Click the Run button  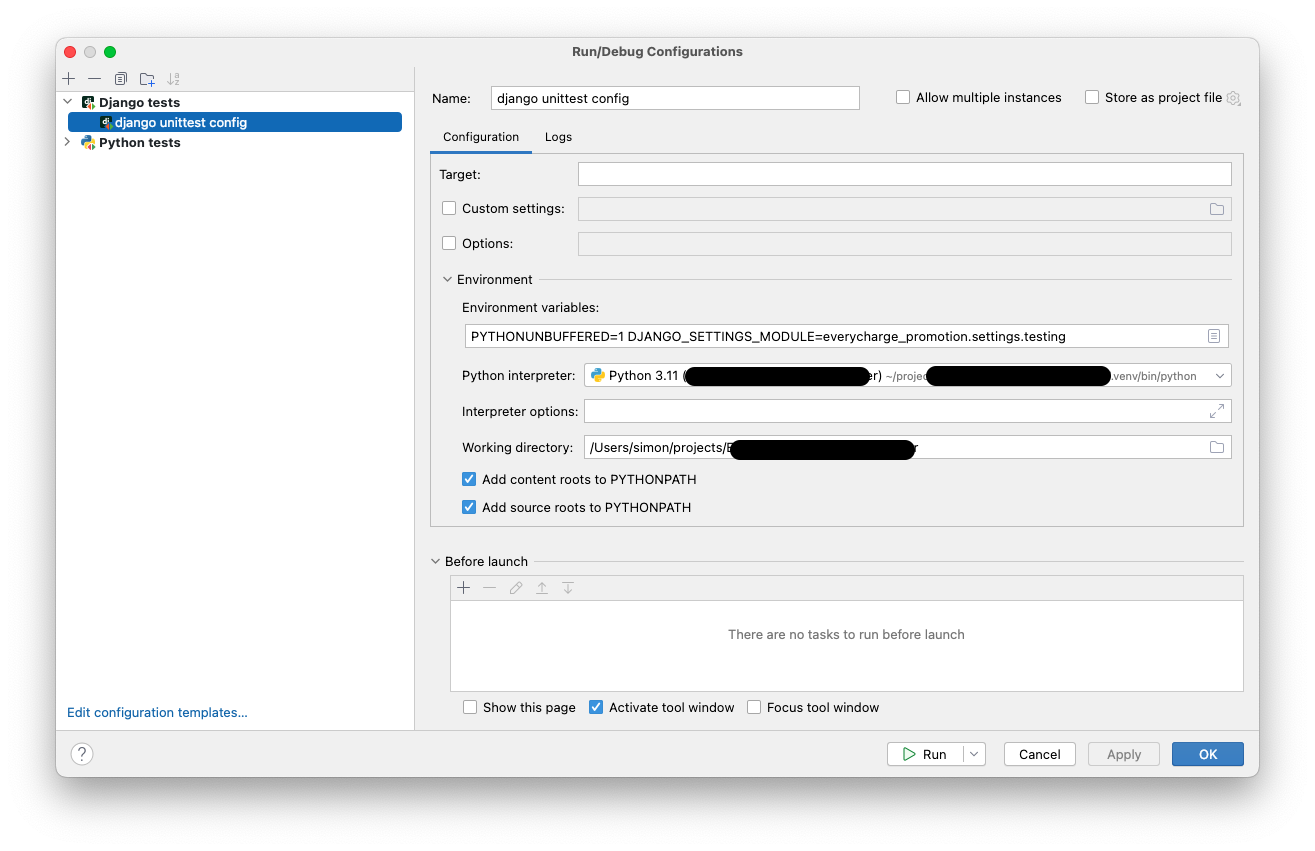(x=925, y=754)
